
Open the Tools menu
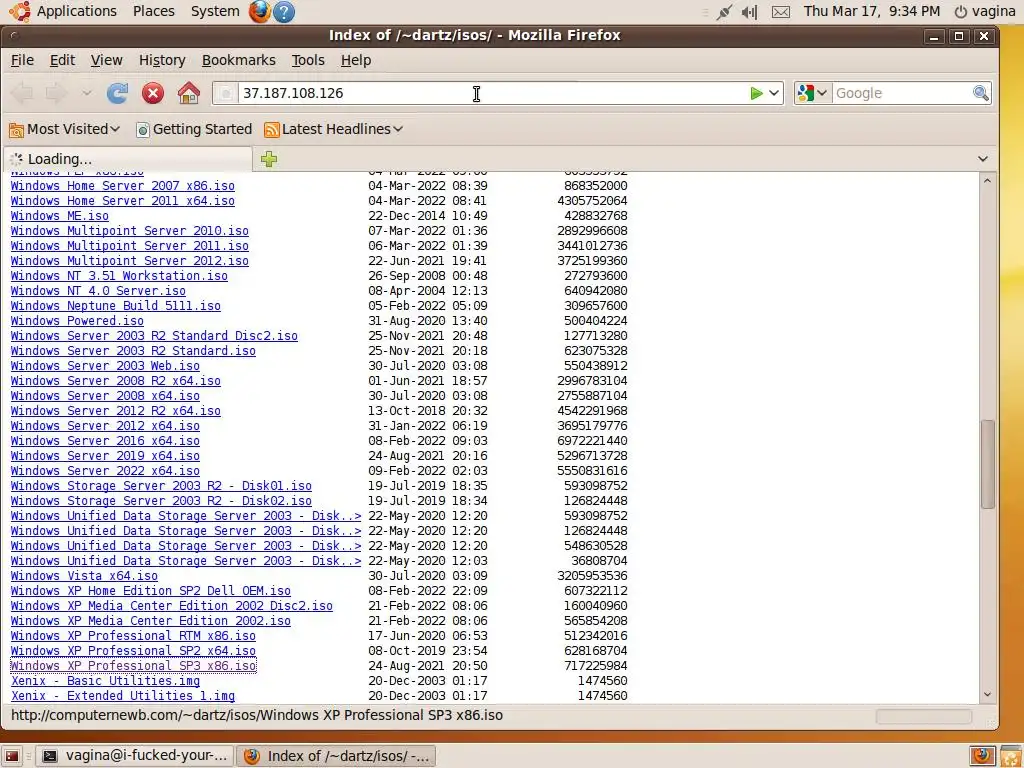308,60
